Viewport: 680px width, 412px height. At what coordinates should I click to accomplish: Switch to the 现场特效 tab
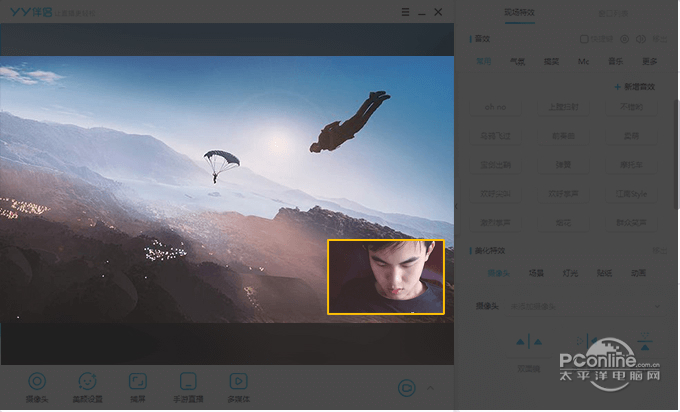[520, 13]
